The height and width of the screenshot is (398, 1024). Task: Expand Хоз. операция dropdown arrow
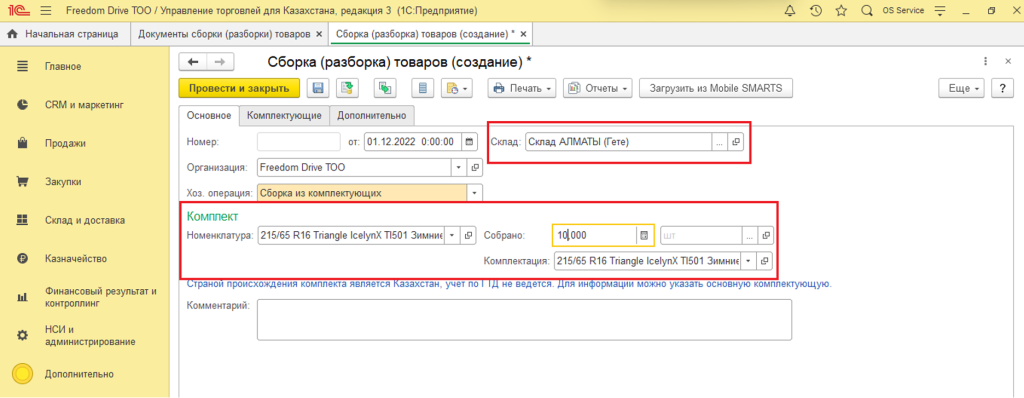point(475,193)
